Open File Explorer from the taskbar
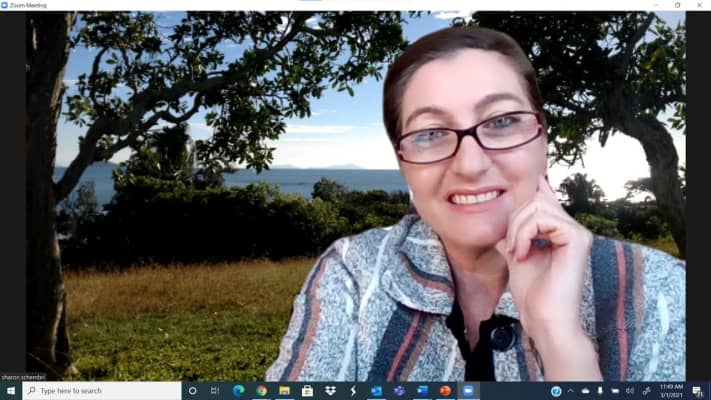Viewport: 711px width, 400px height. pos(284,391)
